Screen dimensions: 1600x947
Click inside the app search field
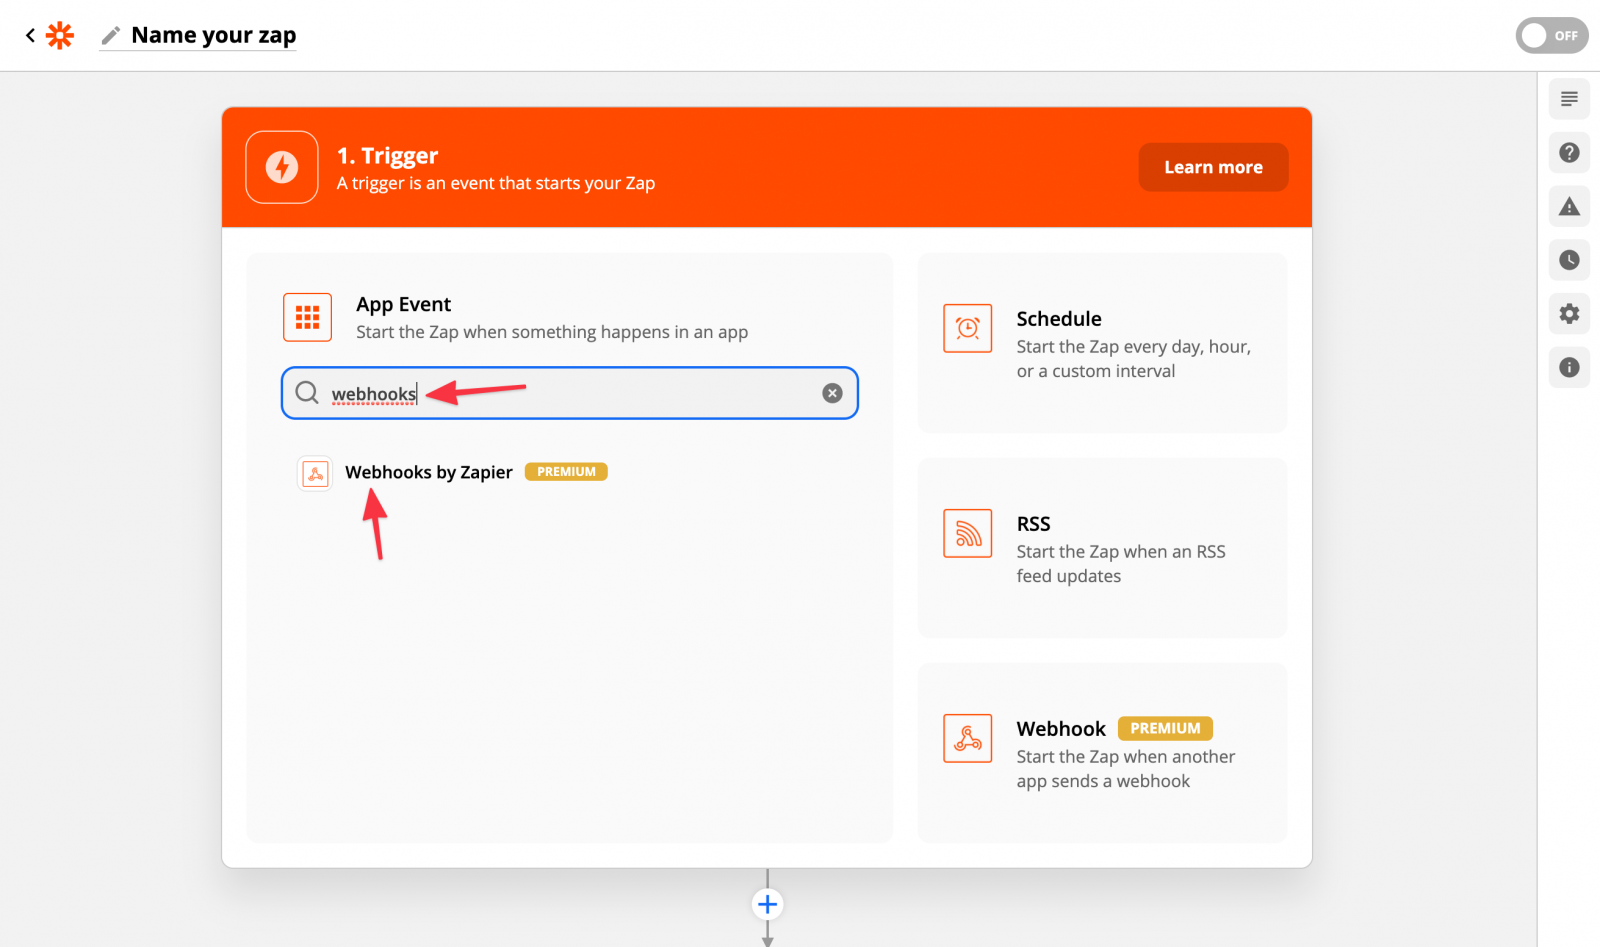coord(600,393)
